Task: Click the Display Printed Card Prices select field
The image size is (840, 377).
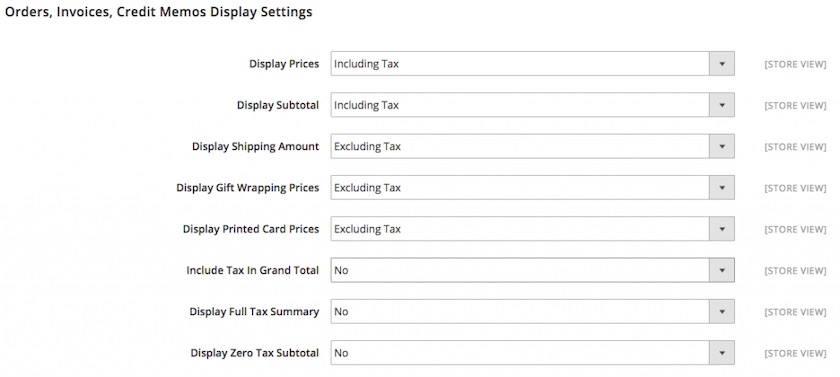Action: pyautogui.click(x=532, y=229)
